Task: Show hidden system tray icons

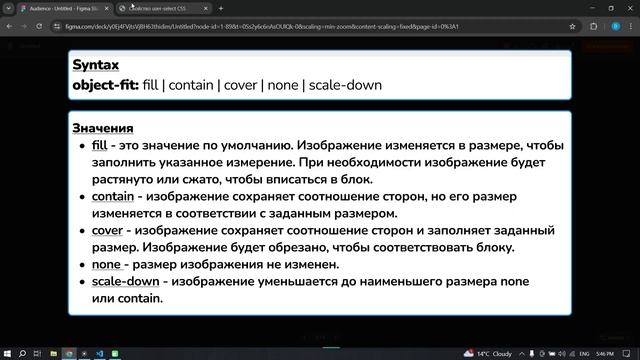Action: tap(522, 353)
